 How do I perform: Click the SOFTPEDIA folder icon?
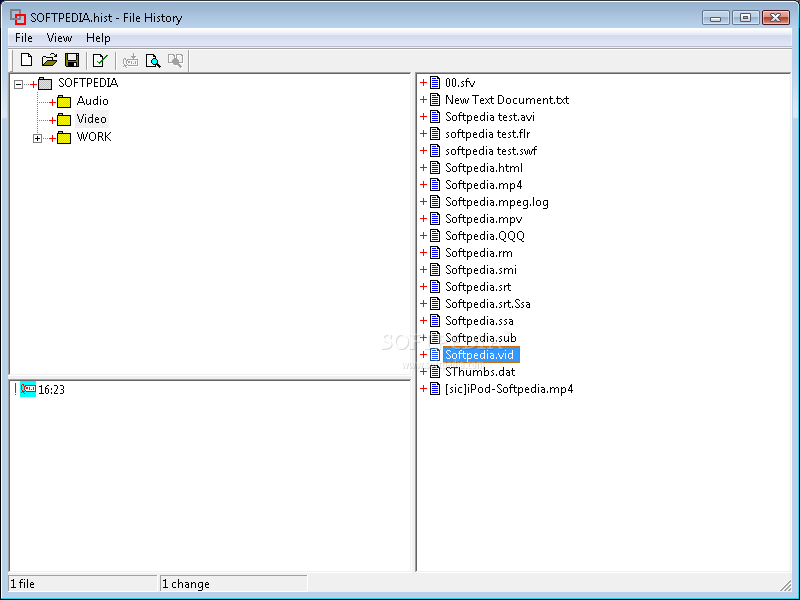click(45, 84)
